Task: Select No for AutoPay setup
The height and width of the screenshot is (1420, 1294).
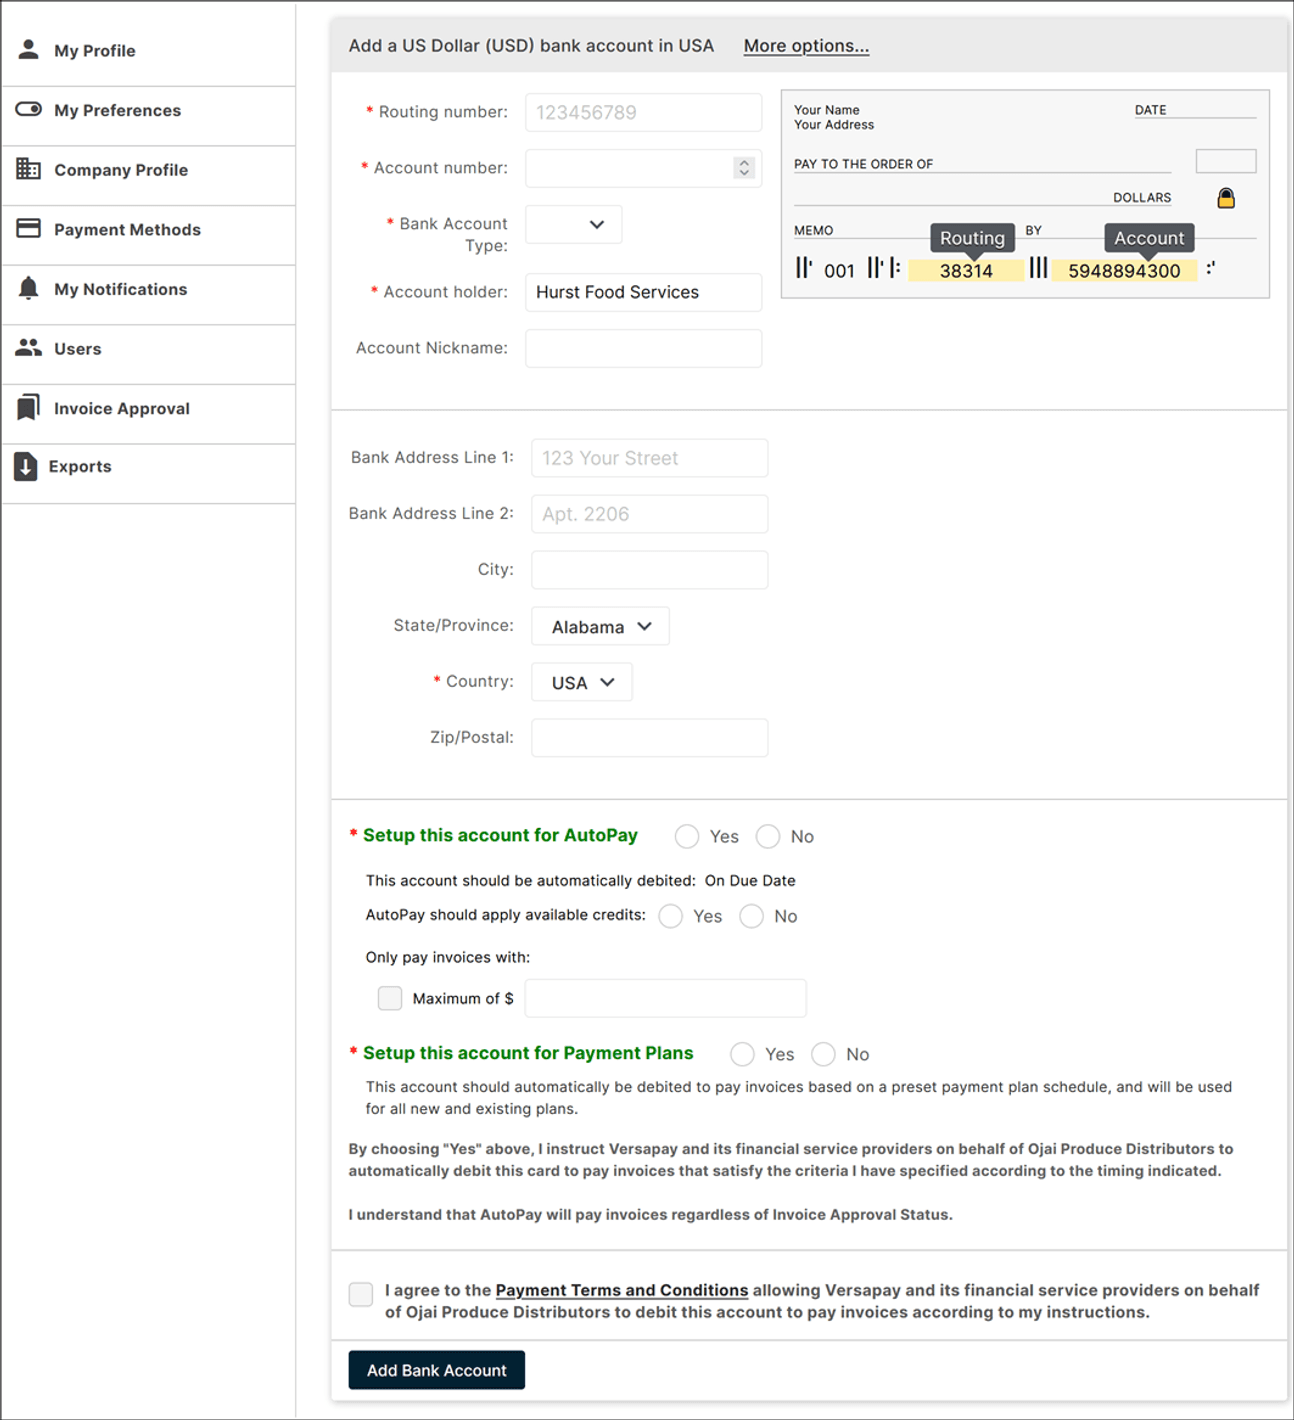Action: point(768,836)
